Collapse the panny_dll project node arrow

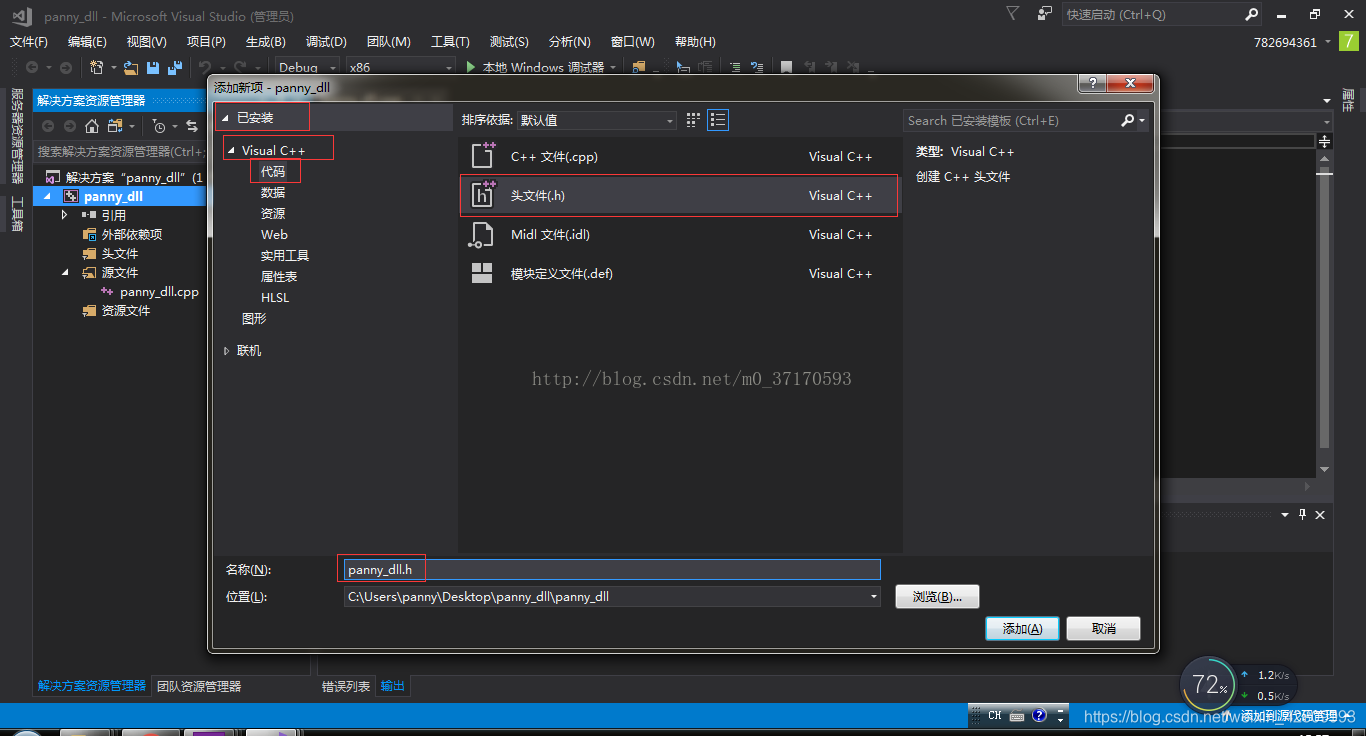pyautogui.click(x=45, y=196)
